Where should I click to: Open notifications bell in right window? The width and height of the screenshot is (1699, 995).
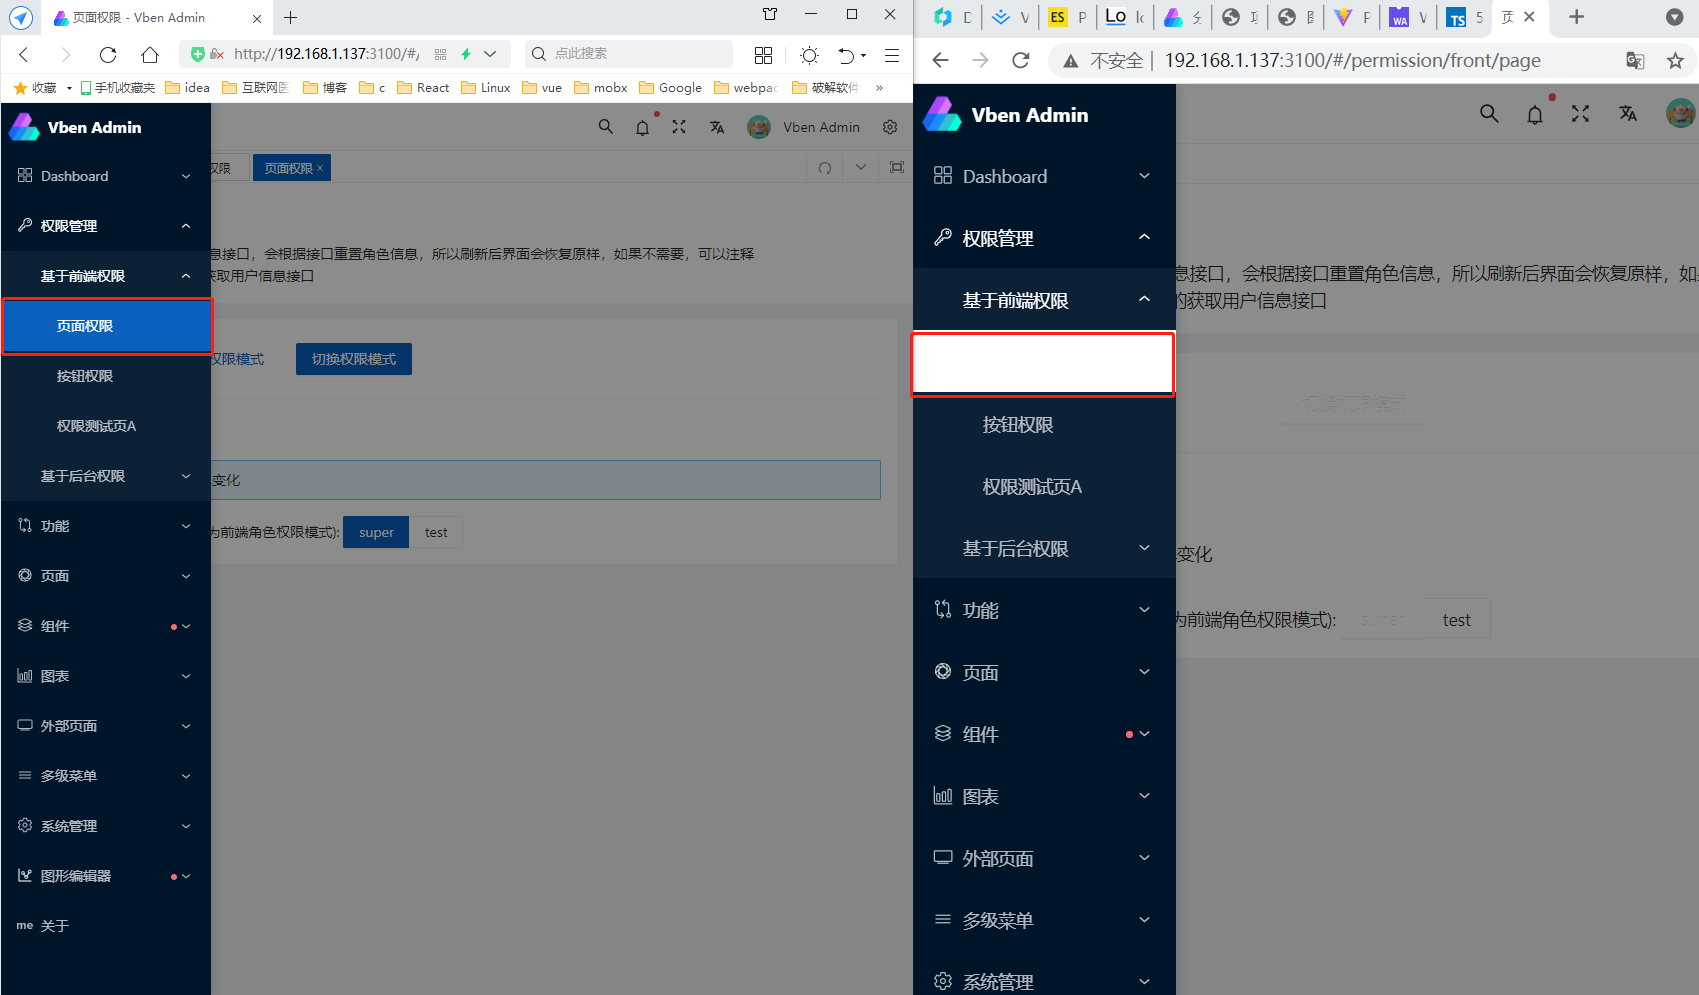[x=1535, y=114]
